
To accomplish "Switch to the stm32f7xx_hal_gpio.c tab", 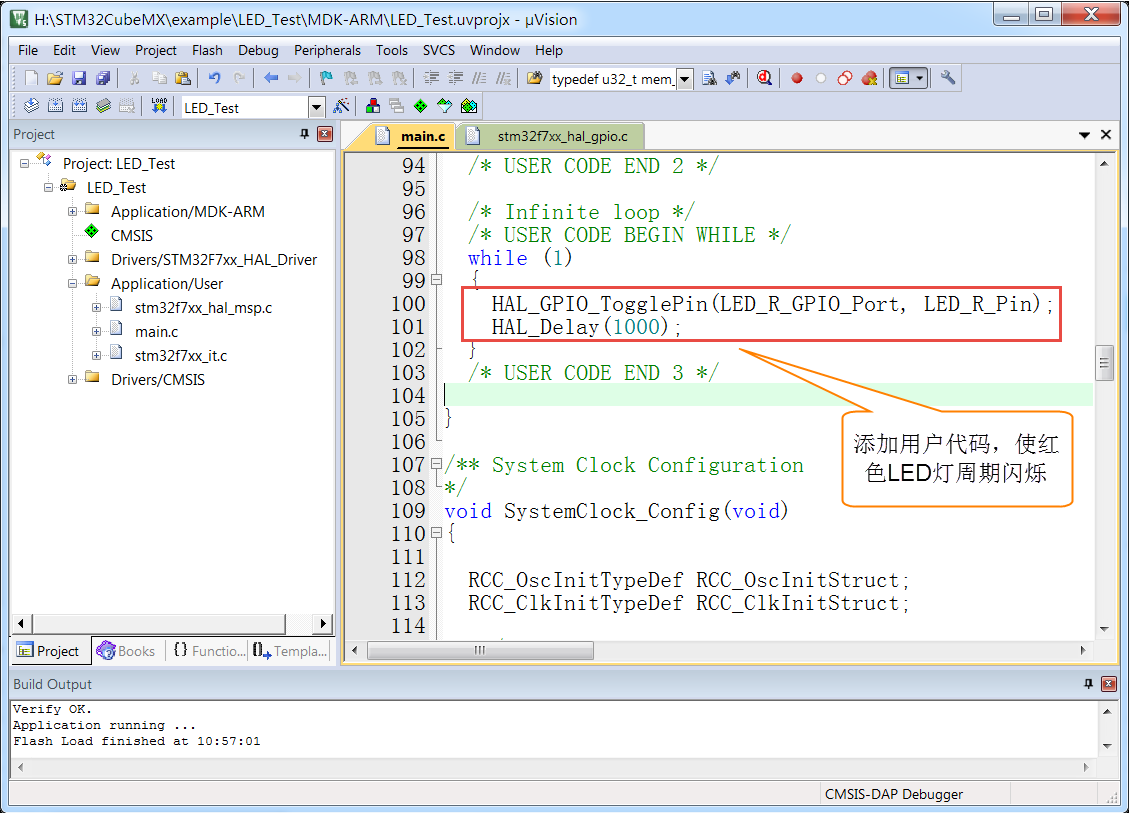I will click(549, 136).
